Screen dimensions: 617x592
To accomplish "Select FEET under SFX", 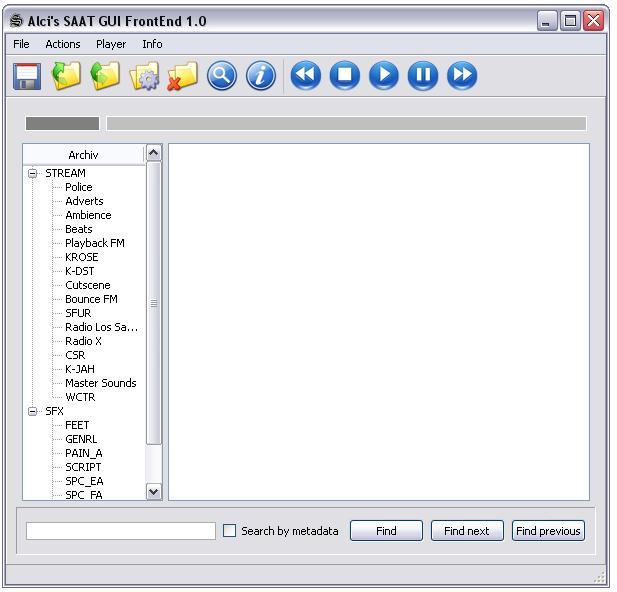I will (77, 425).
